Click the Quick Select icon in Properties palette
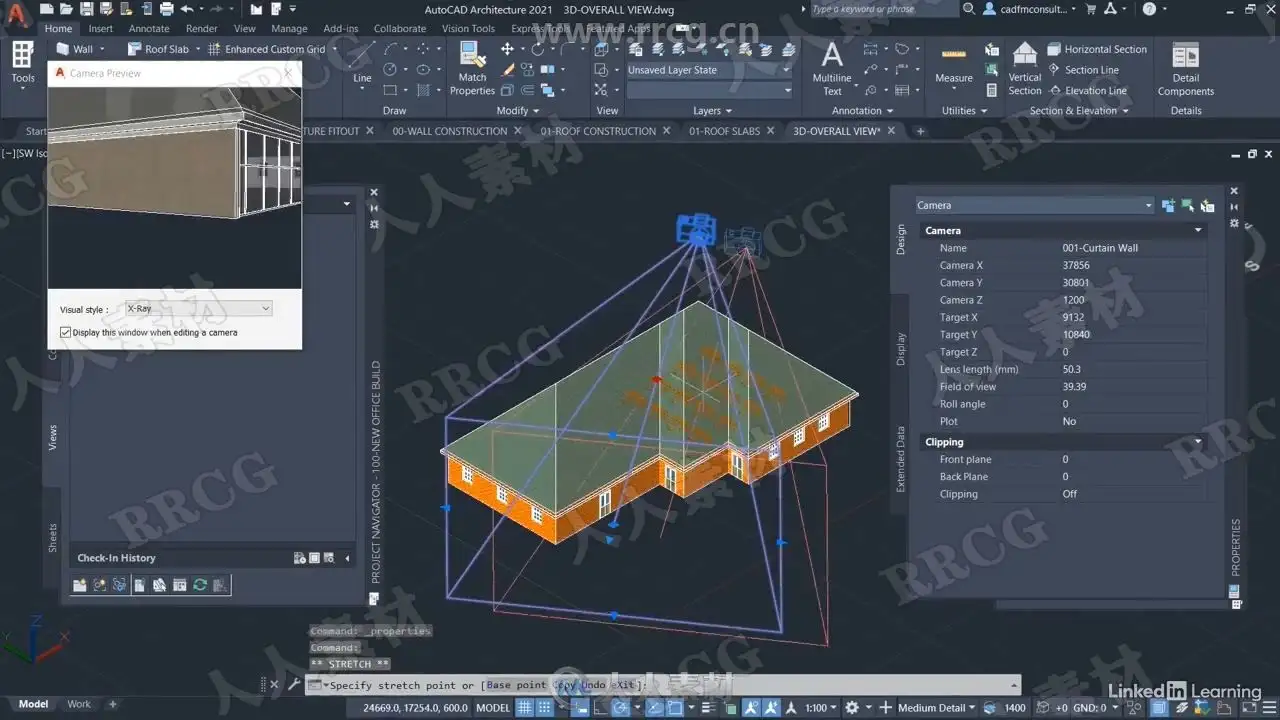 click(1208, 206)
